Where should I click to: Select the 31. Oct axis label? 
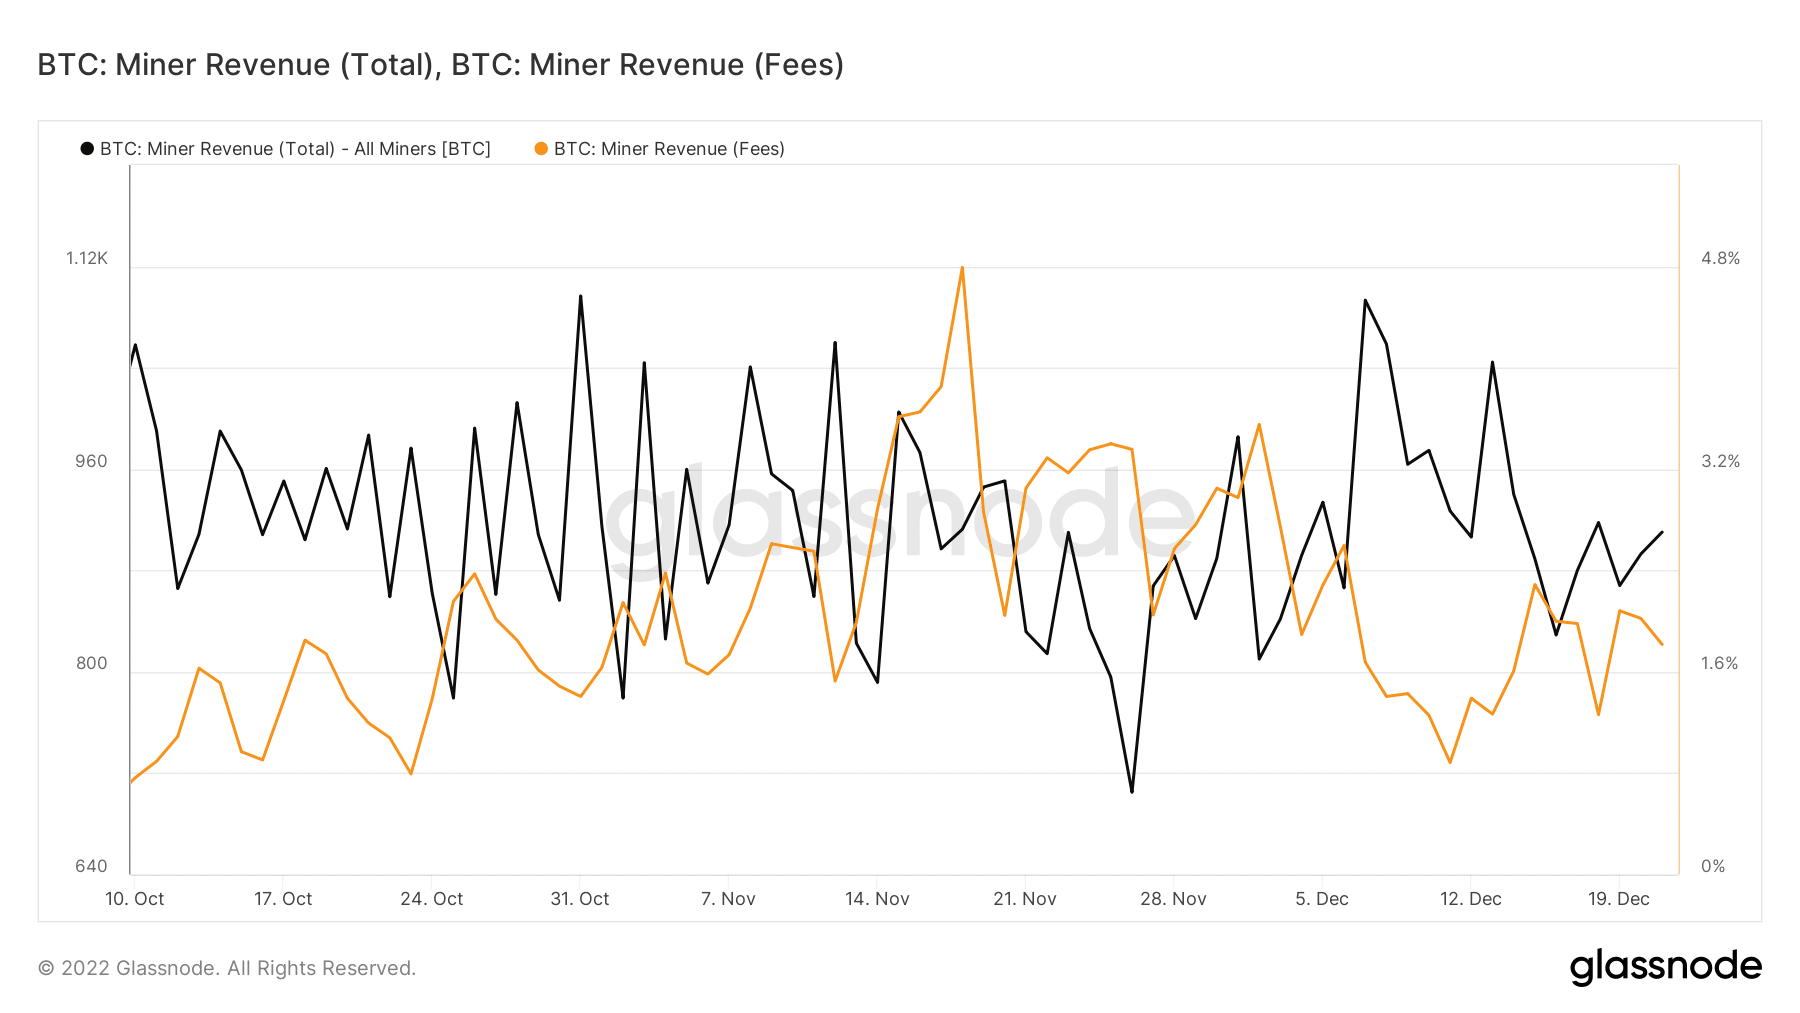[x=580, y=899]
